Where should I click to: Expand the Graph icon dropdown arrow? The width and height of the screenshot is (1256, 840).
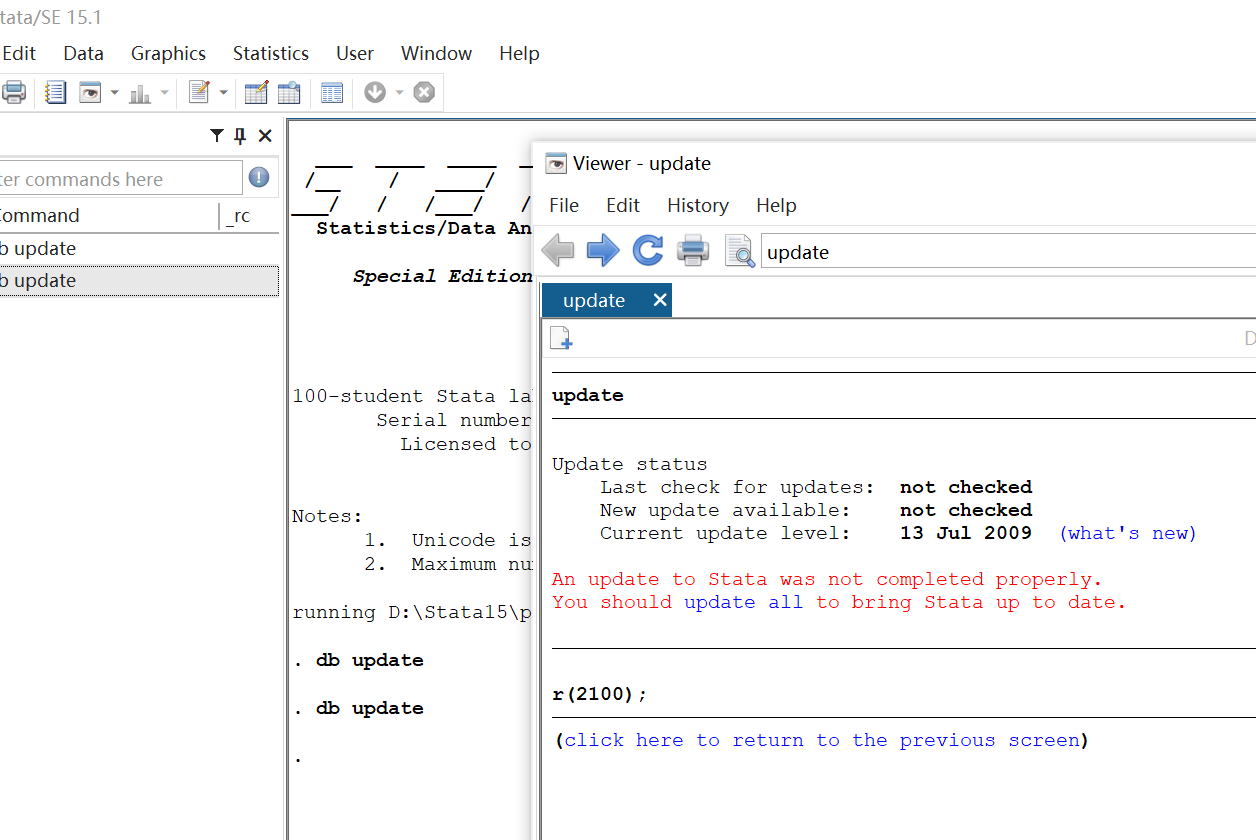click(164, 93)
